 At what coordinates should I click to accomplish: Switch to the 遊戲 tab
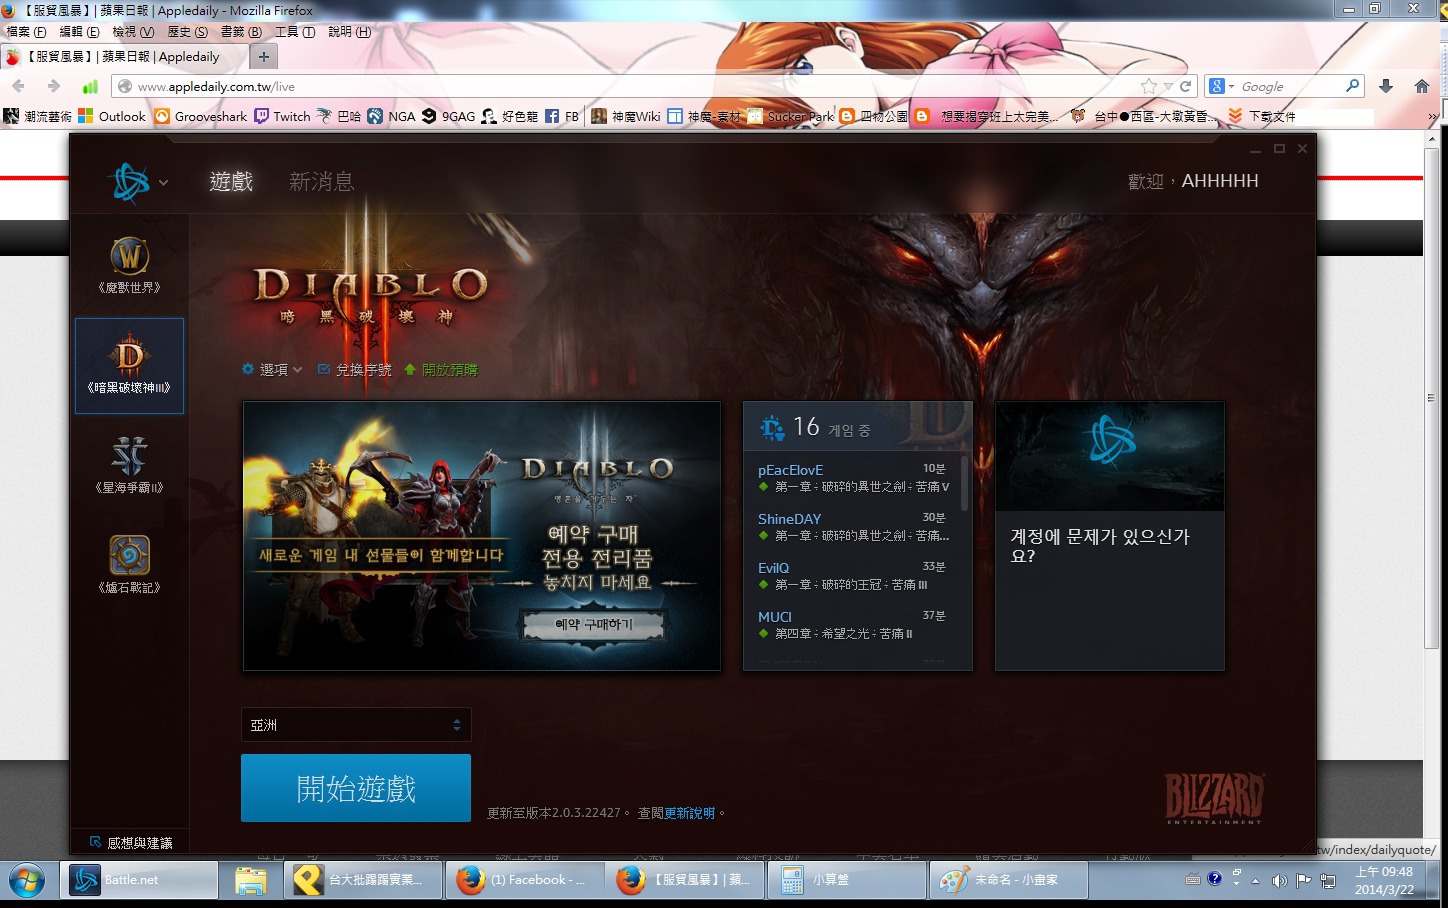point(231,181)
